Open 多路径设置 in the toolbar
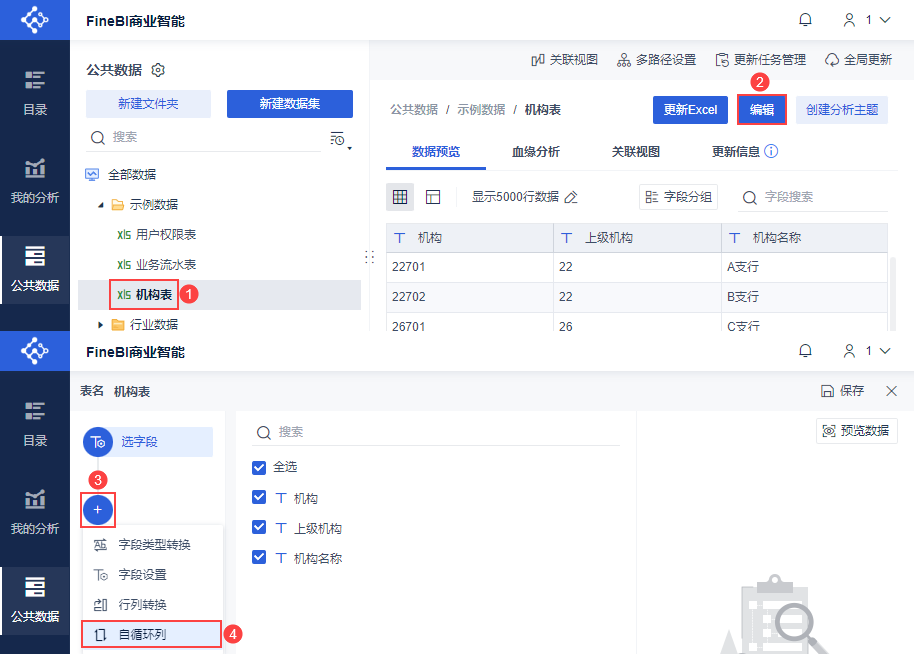 [x=656, y=59]
